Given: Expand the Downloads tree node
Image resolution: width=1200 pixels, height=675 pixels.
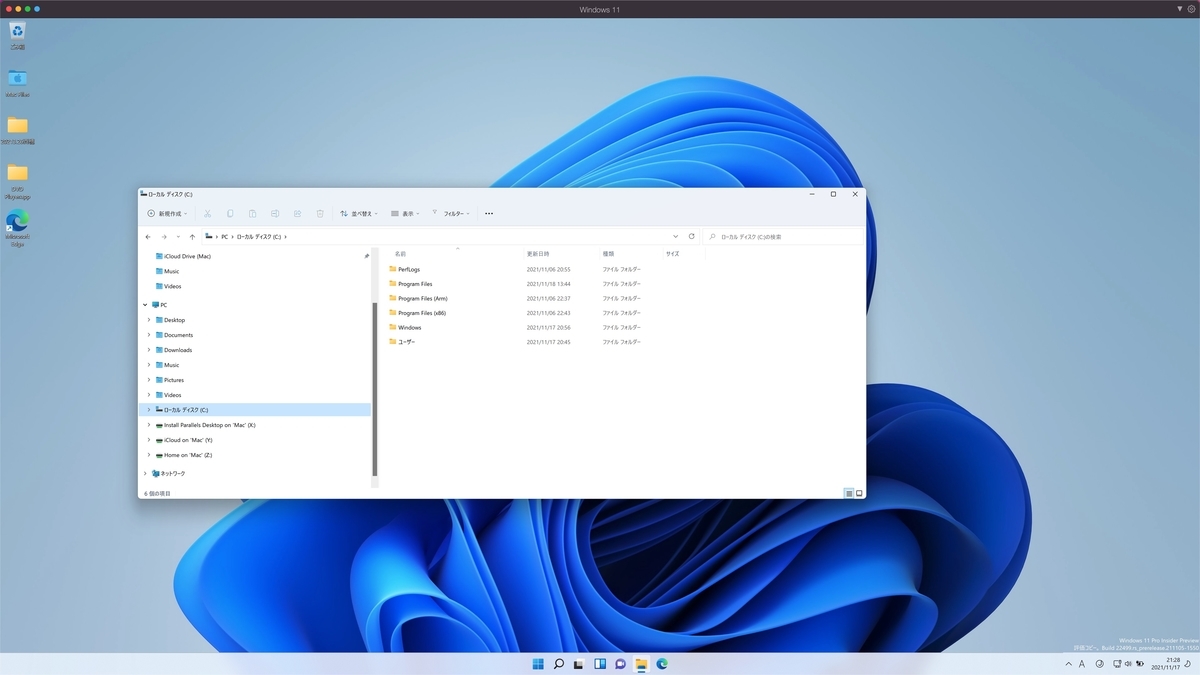Looking at the screenshot, I should (149, 350).
